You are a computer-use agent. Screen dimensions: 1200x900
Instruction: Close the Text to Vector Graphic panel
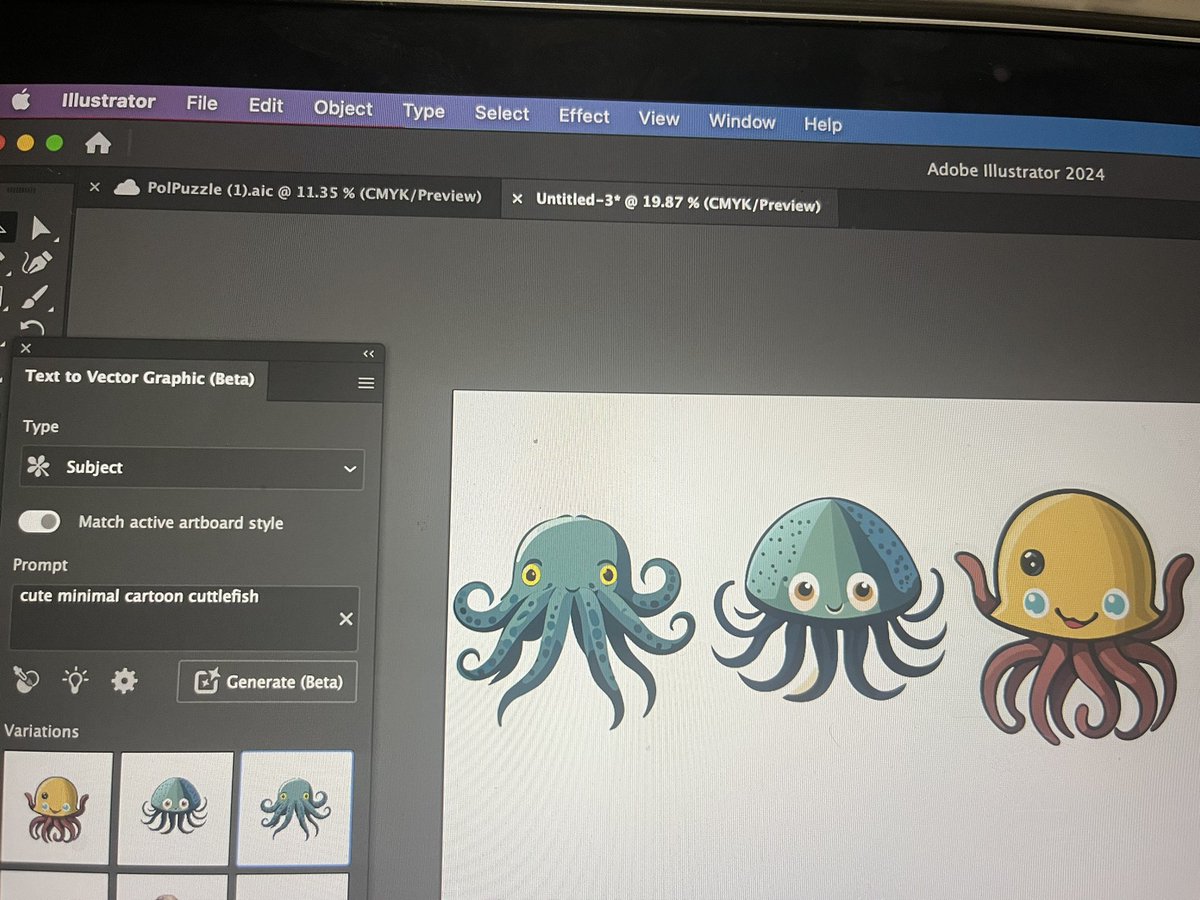pos(26,348)
